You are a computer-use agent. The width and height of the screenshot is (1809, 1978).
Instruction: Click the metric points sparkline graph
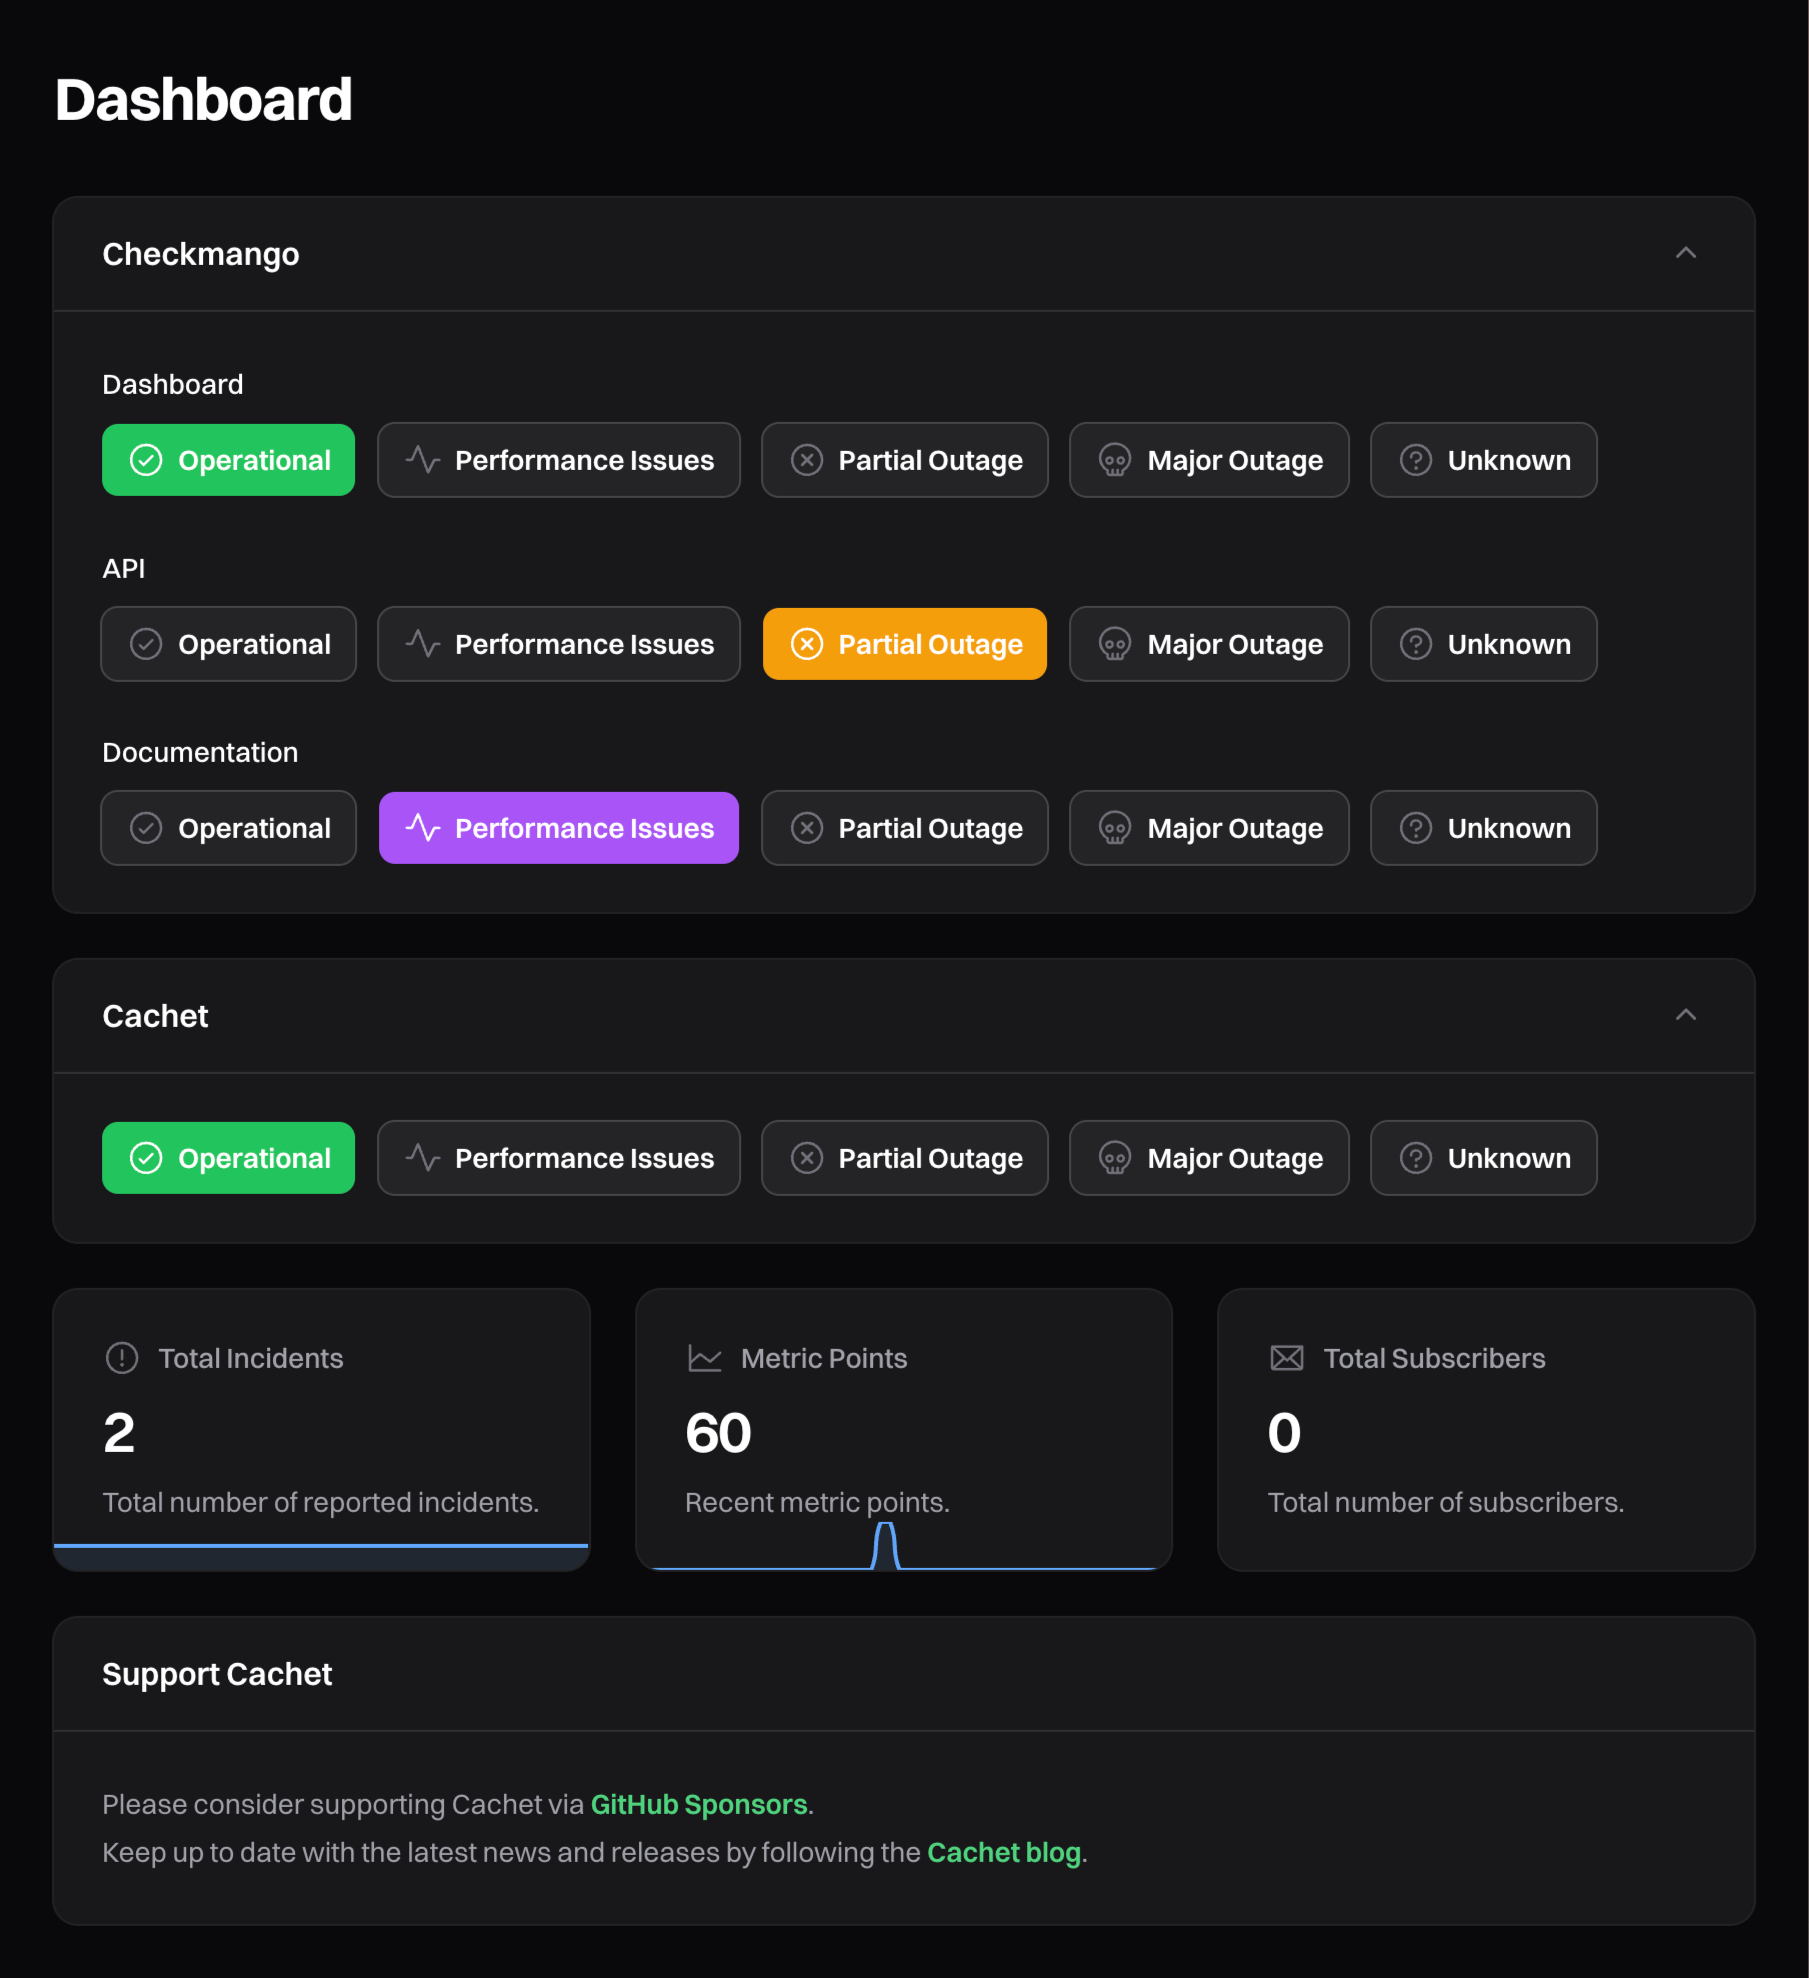pyautogui.click(x=887, y=1545)
